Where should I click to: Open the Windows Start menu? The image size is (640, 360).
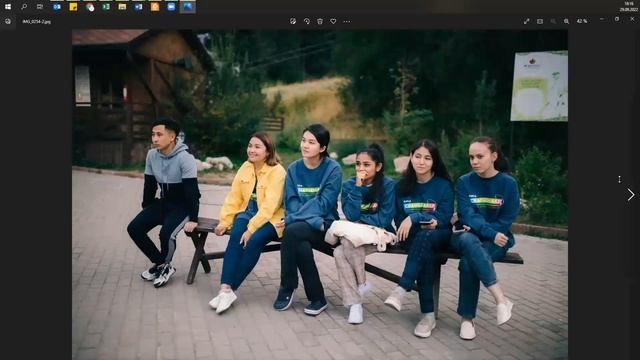(x=8, y=7)
